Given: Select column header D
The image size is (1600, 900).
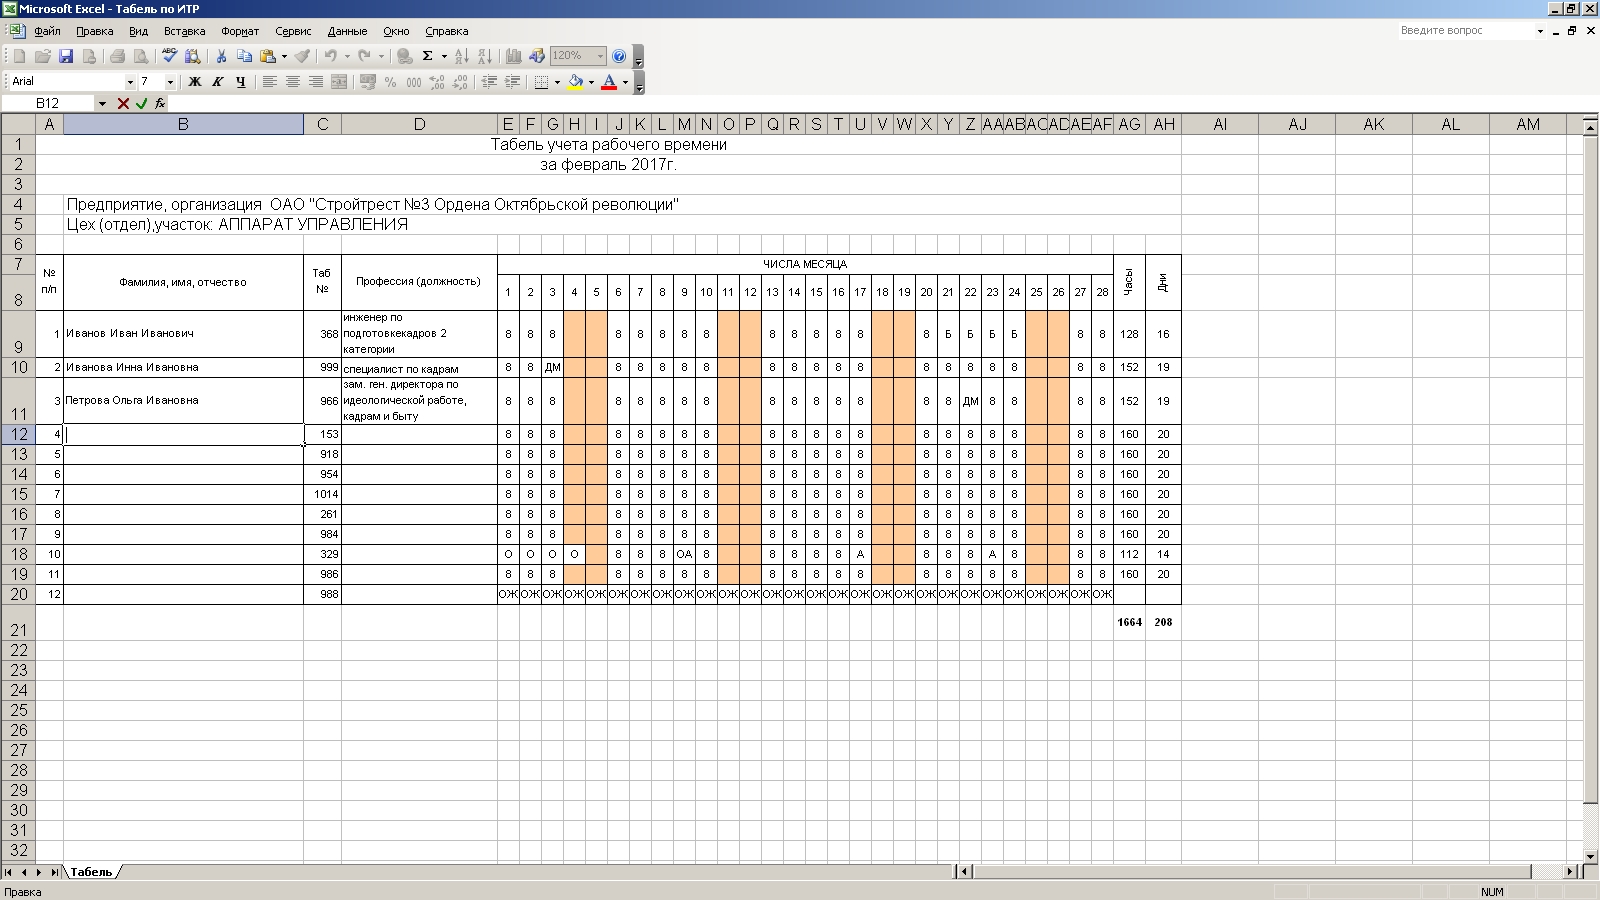Looking at the screenshot, I should point(419,124).
